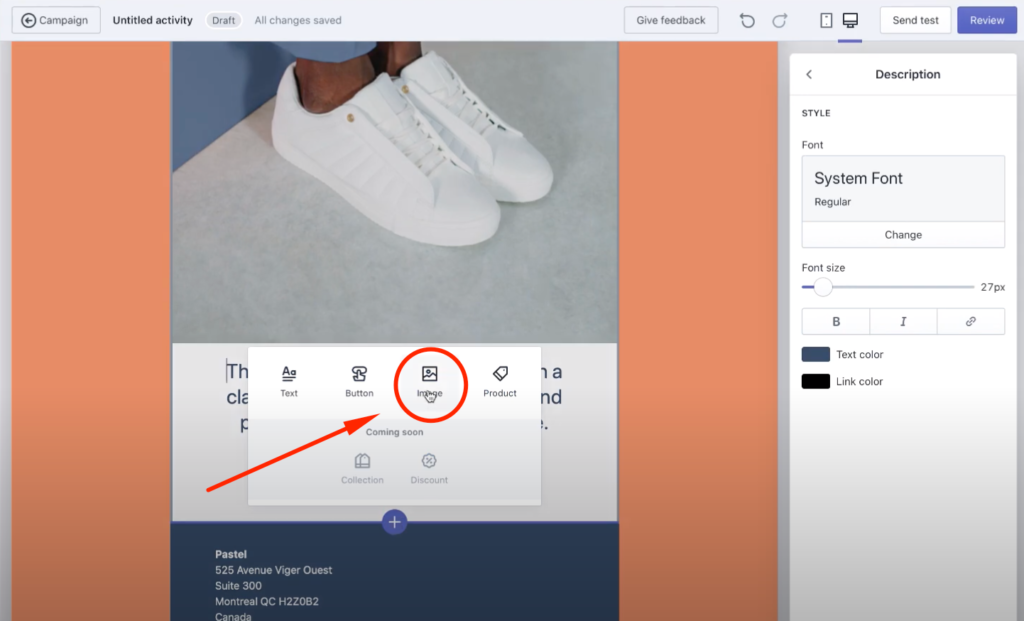Switch to desktop preview

[x=850, y=20]
